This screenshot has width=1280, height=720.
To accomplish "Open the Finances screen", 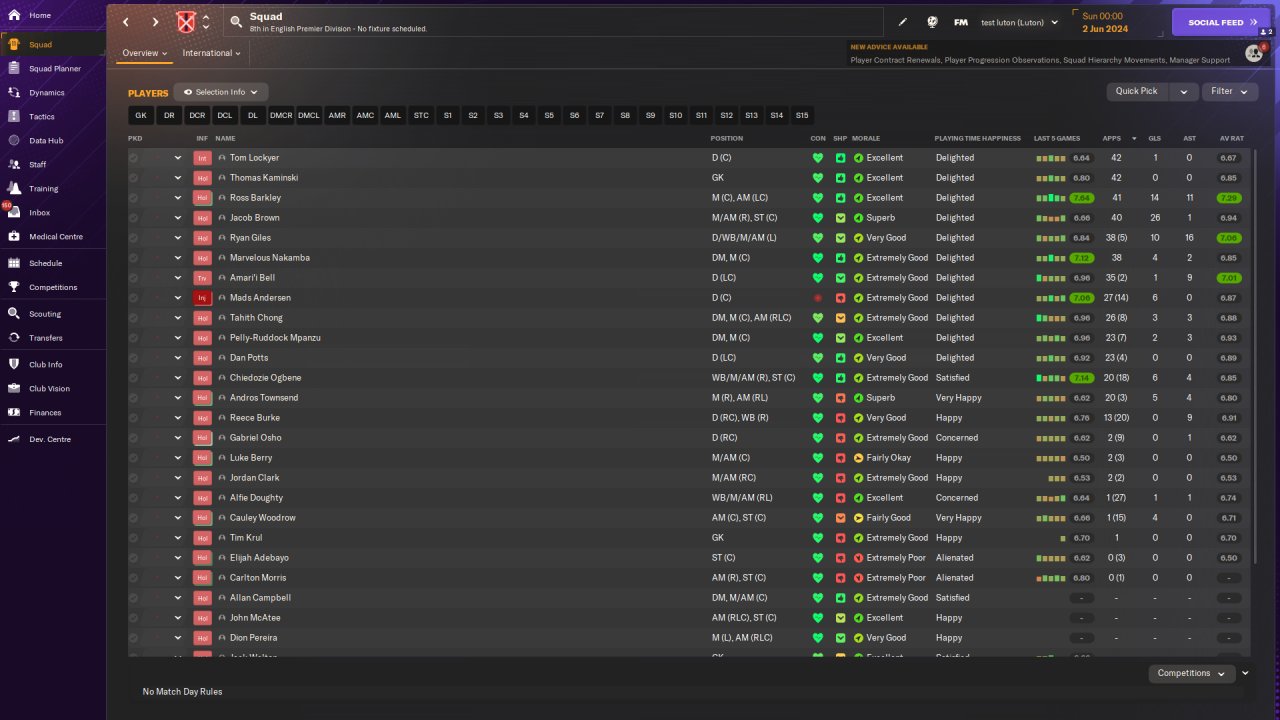I will point(52,412).
